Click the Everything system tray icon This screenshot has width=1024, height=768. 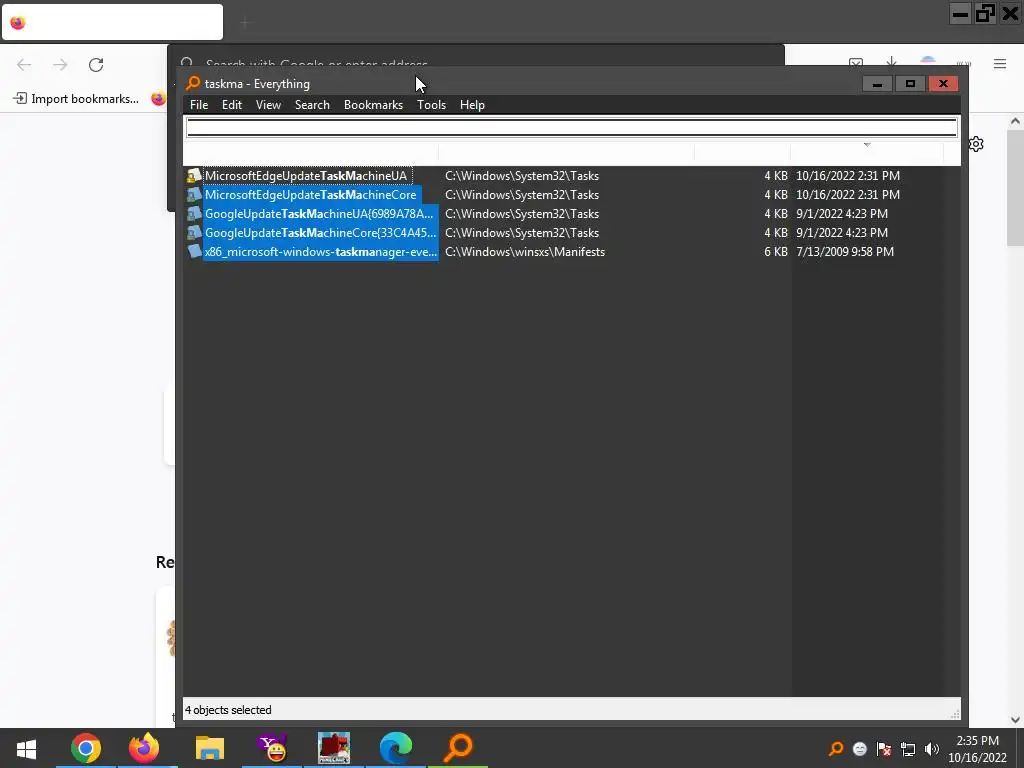click(x=835, y=749)
